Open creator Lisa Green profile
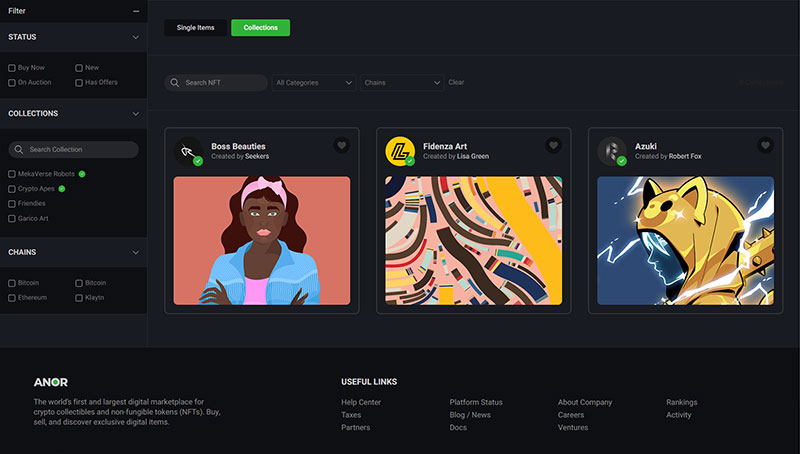 [473, 156]
